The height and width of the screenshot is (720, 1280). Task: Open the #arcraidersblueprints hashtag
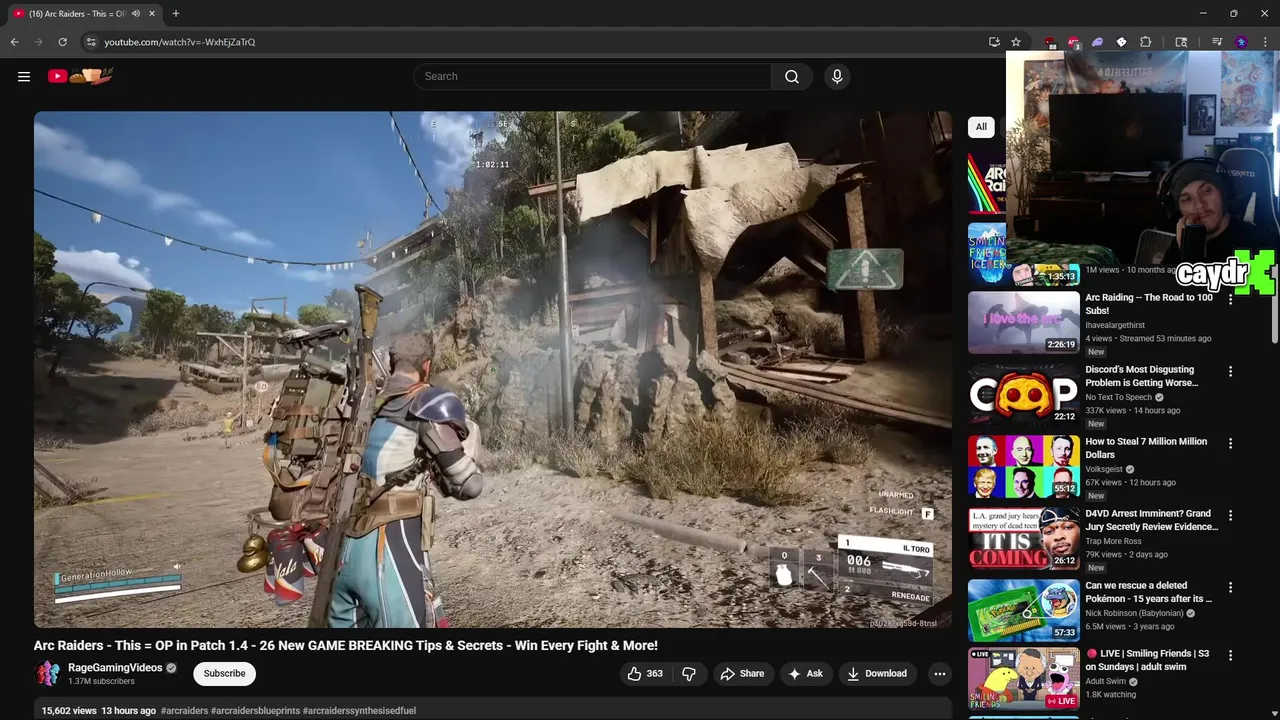[256, 711]
